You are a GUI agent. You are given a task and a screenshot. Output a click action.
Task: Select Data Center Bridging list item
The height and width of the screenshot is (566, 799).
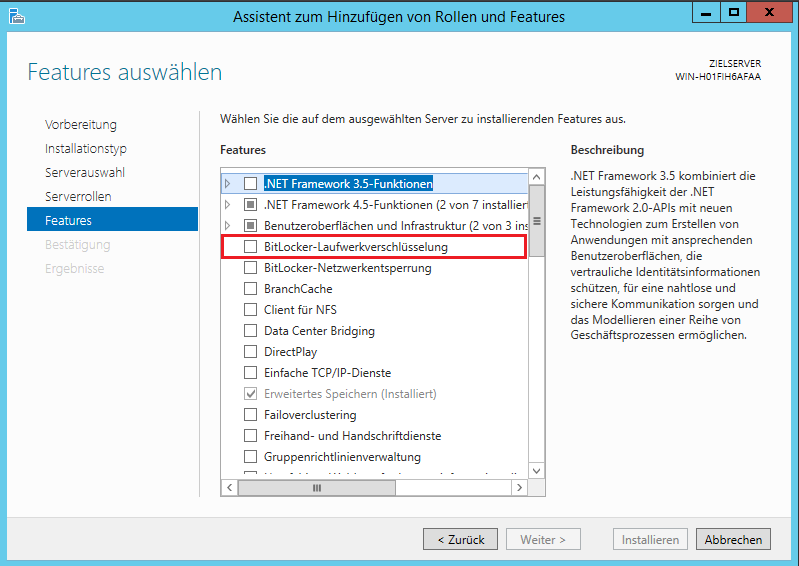tap(319, 331)
